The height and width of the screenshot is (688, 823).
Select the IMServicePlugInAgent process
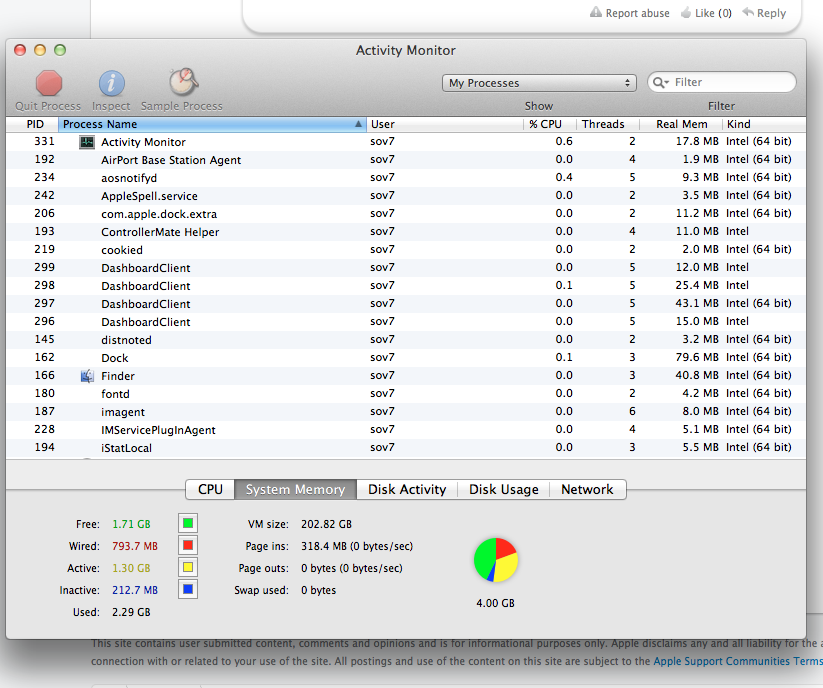(x=406, y=429)
